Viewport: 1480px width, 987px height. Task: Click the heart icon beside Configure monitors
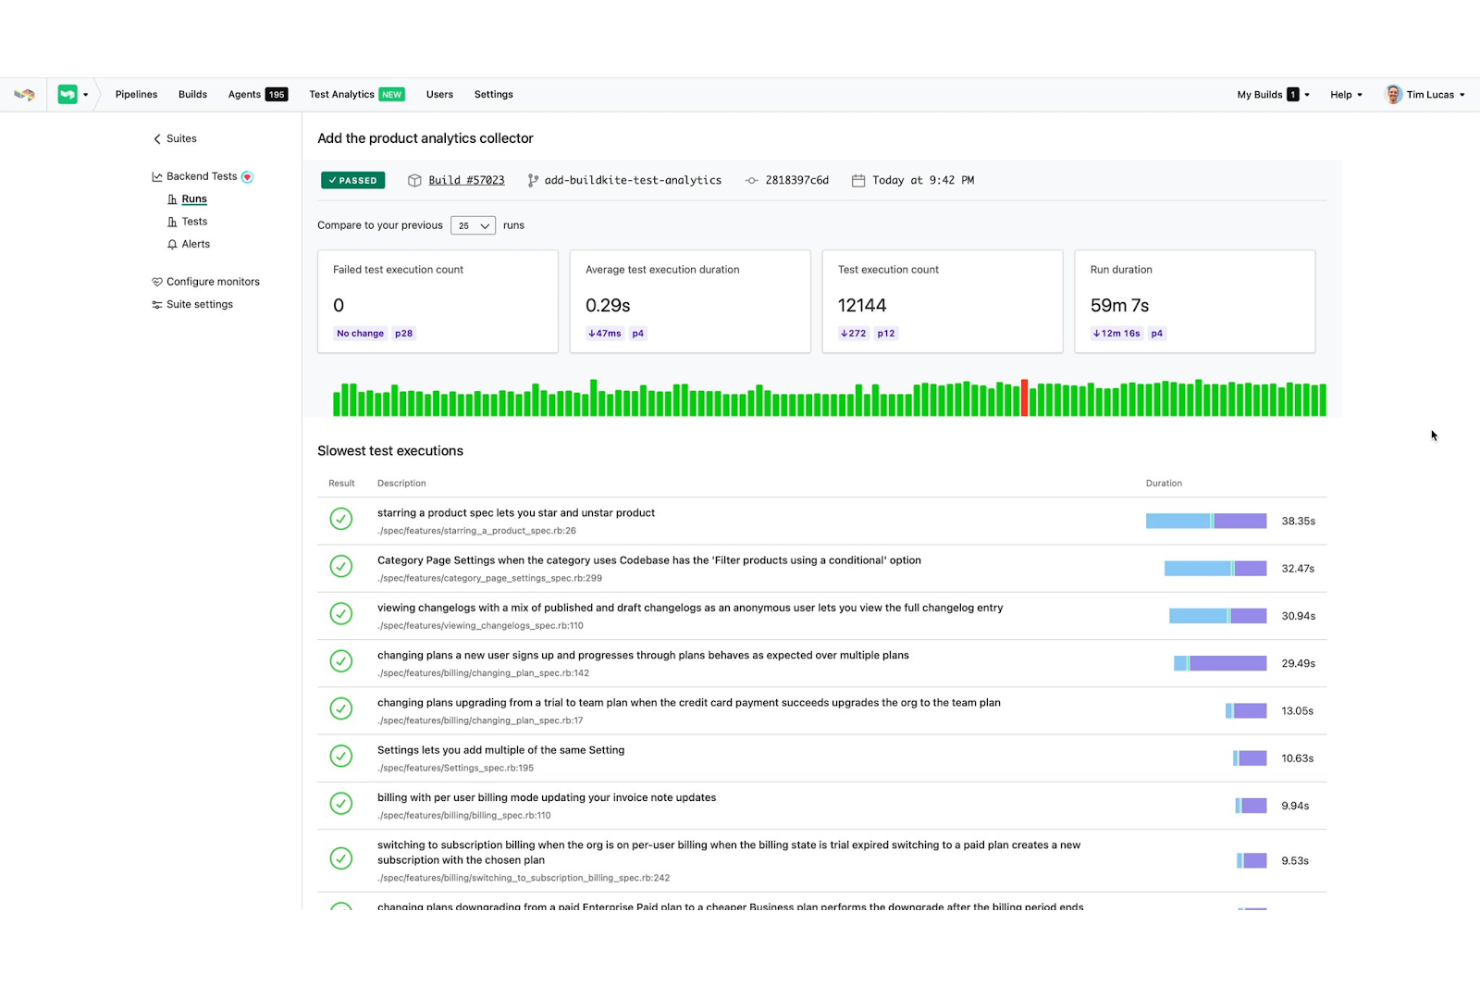coord(157,281)
